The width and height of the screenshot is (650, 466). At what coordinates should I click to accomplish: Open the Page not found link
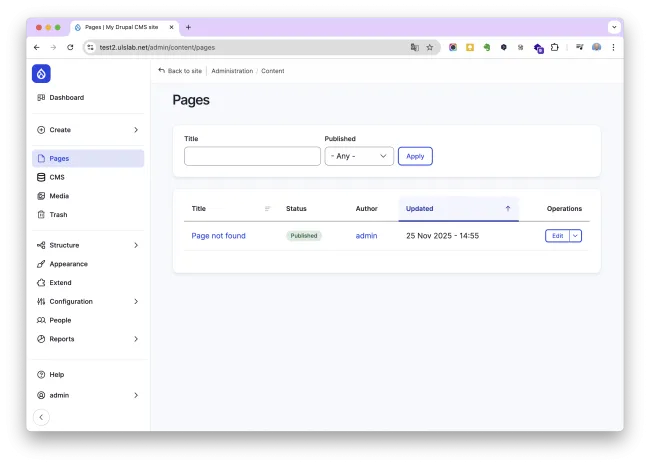tap(218, 235)
